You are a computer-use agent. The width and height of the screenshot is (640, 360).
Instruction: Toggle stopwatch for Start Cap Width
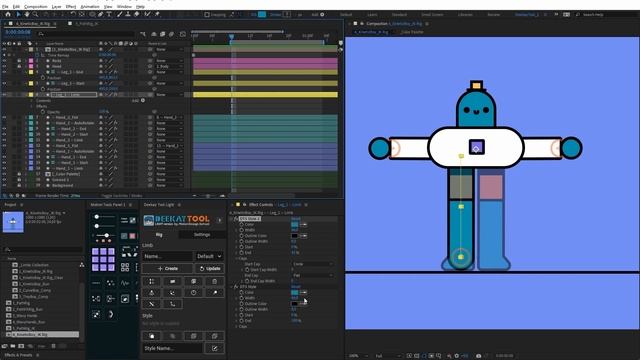click(x=247, y=270)
